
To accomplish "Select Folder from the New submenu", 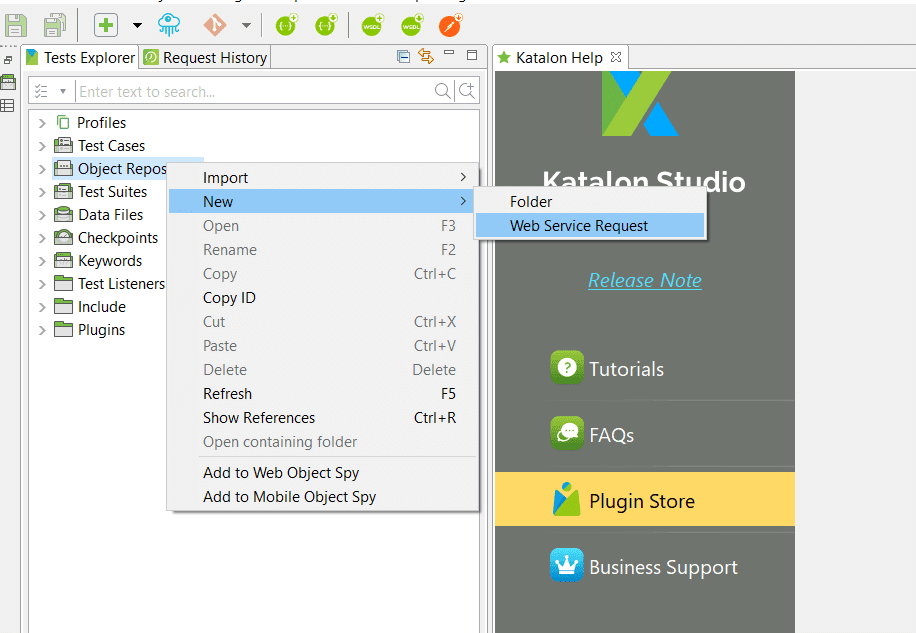I will pos(590,201).
